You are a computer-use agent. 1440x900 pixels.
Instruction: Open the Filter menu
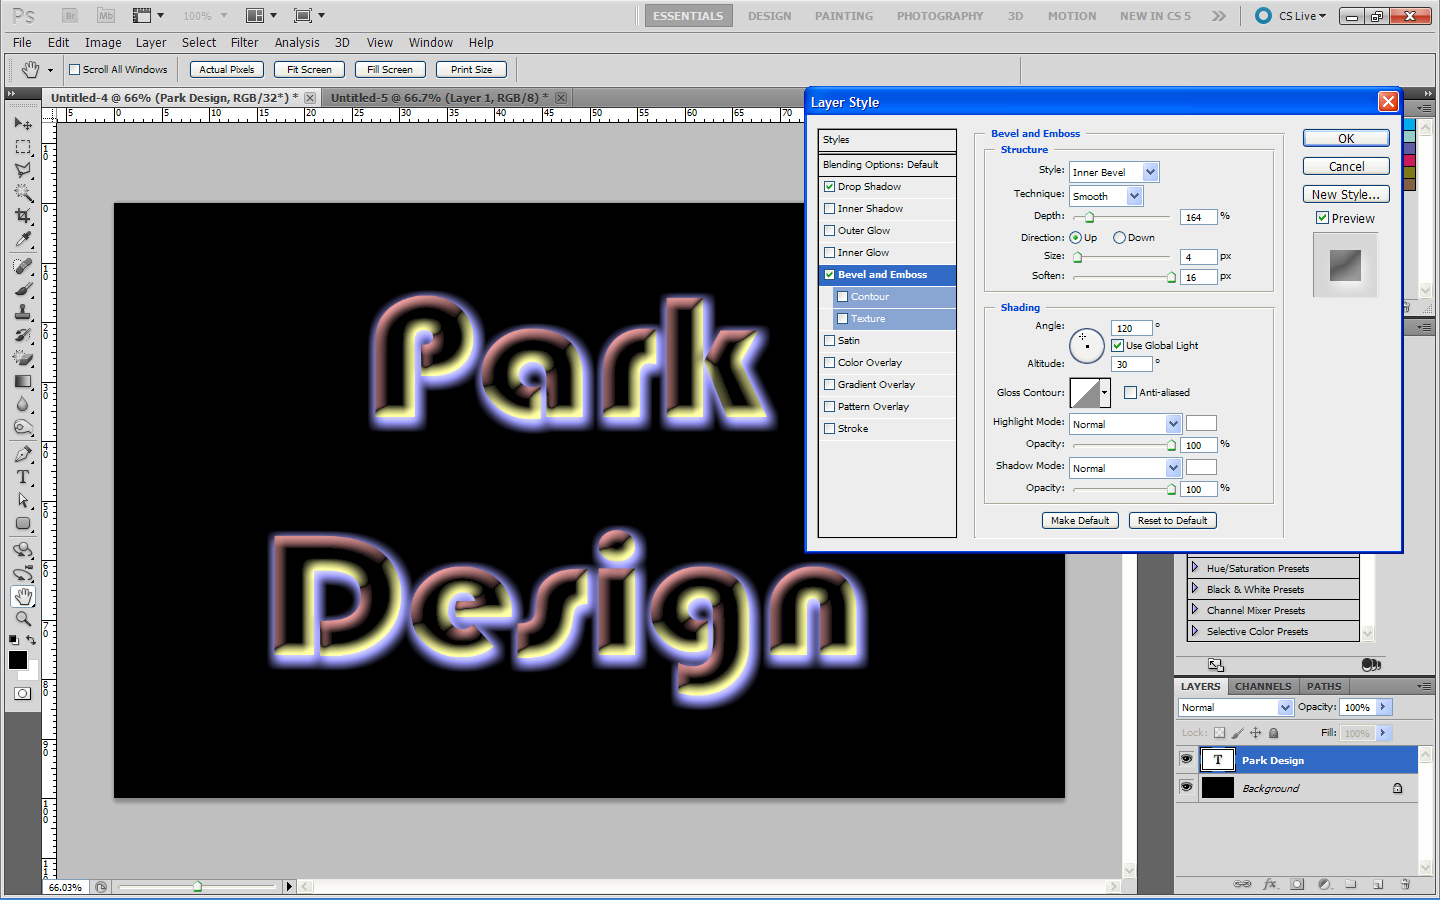[244, 43]
